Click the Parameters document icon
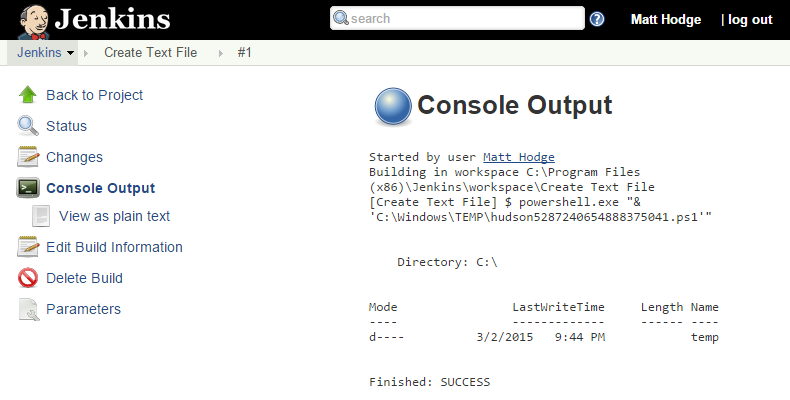 click(x=28, y=309)
